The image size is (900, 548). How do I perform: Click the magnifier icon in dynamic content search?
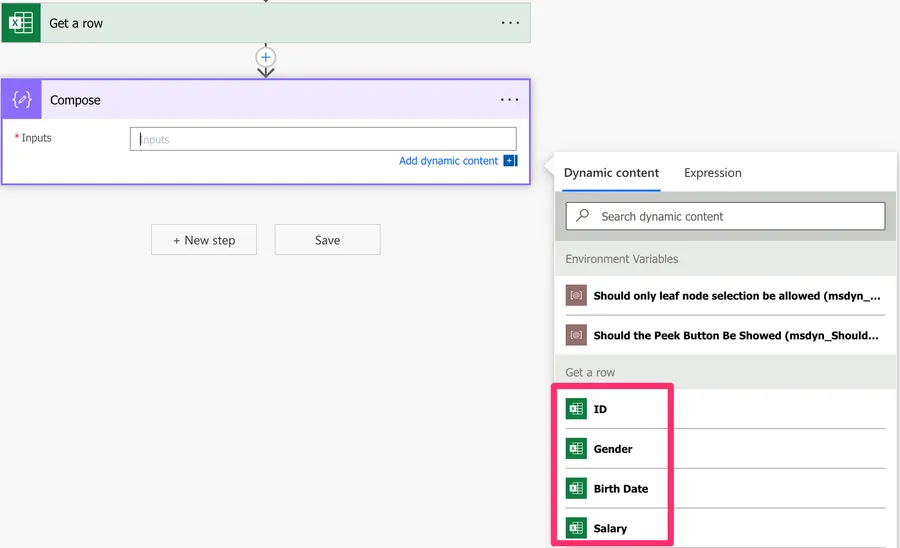[583, 216]
